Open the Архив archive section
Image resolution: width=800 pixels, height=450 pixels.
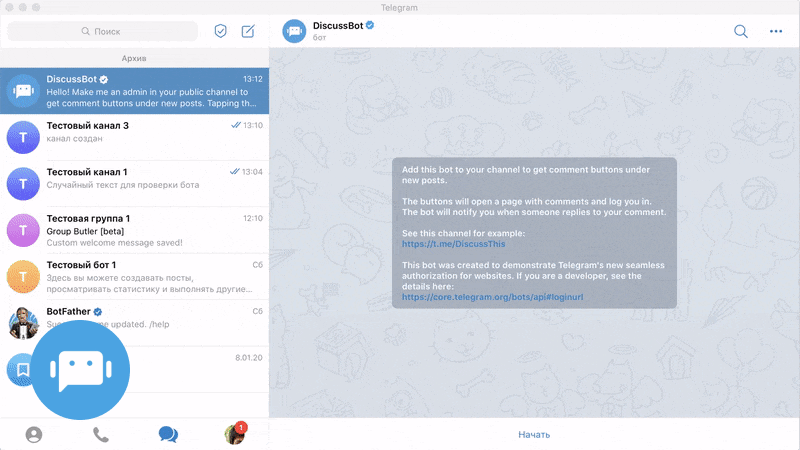tap(134, 58)
